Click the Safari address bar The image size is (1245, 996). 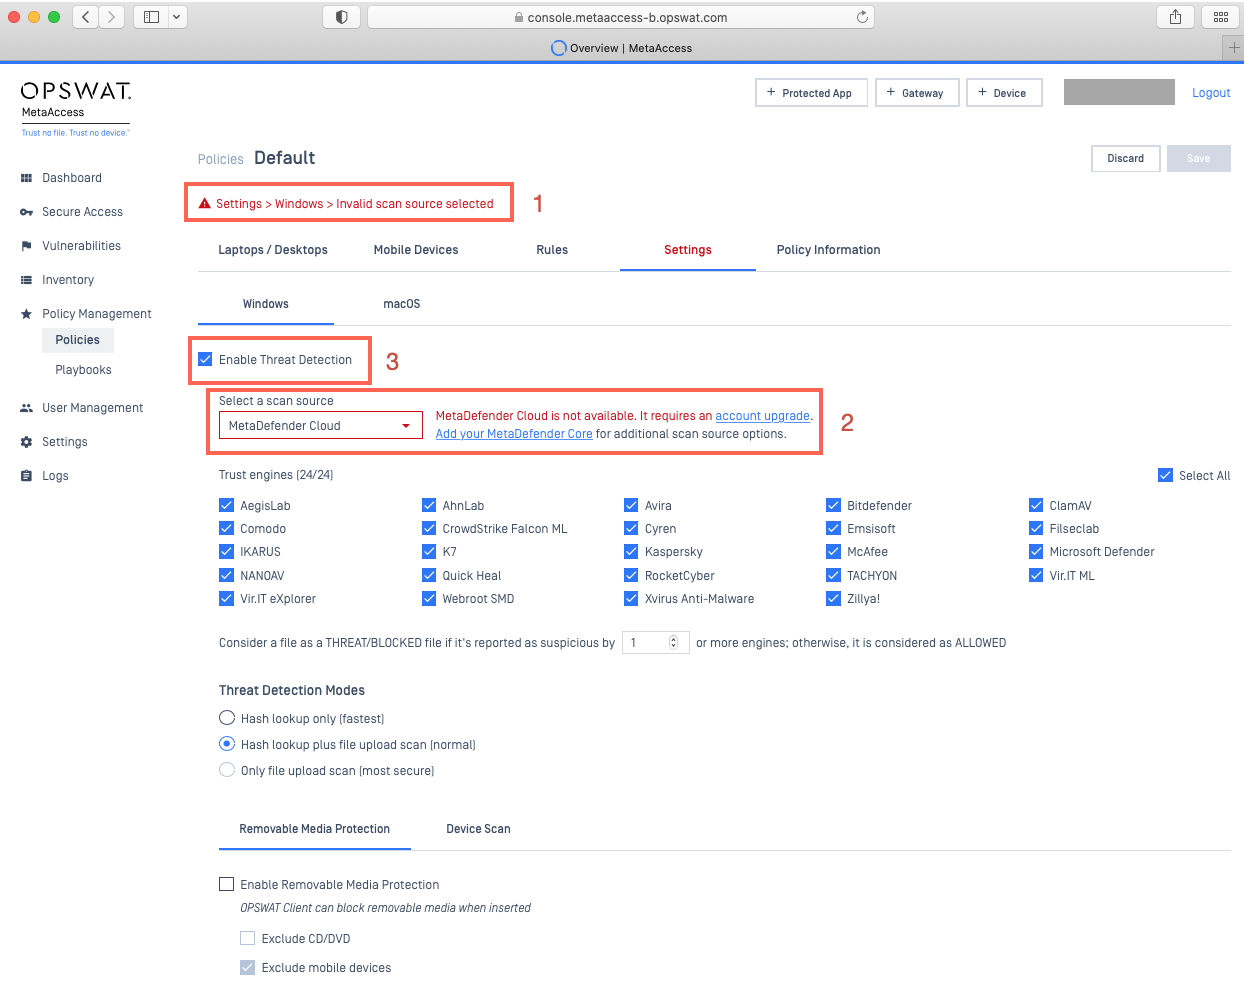[620, 17]
